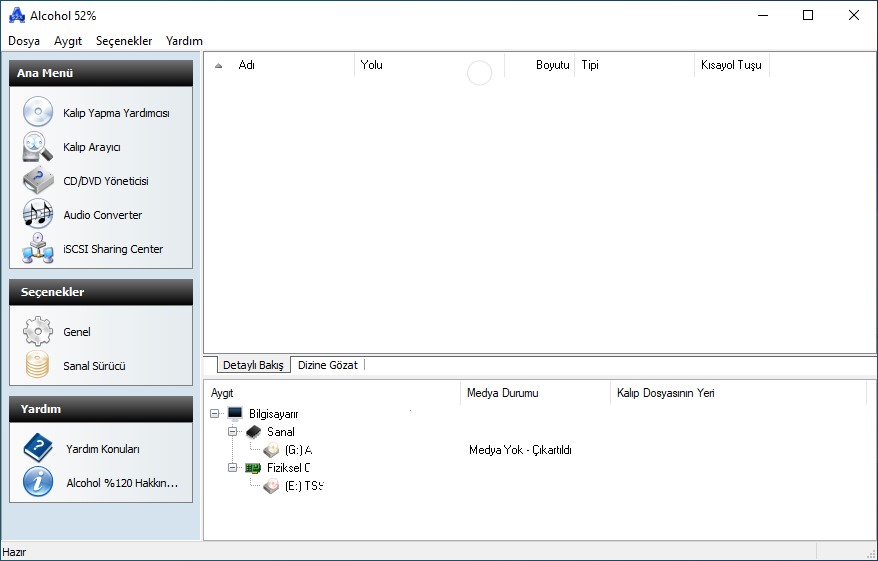This screenshot has height=561, width=878.
Task: Open Alcohol %120 Hakkında link
Action: (122, 483)
